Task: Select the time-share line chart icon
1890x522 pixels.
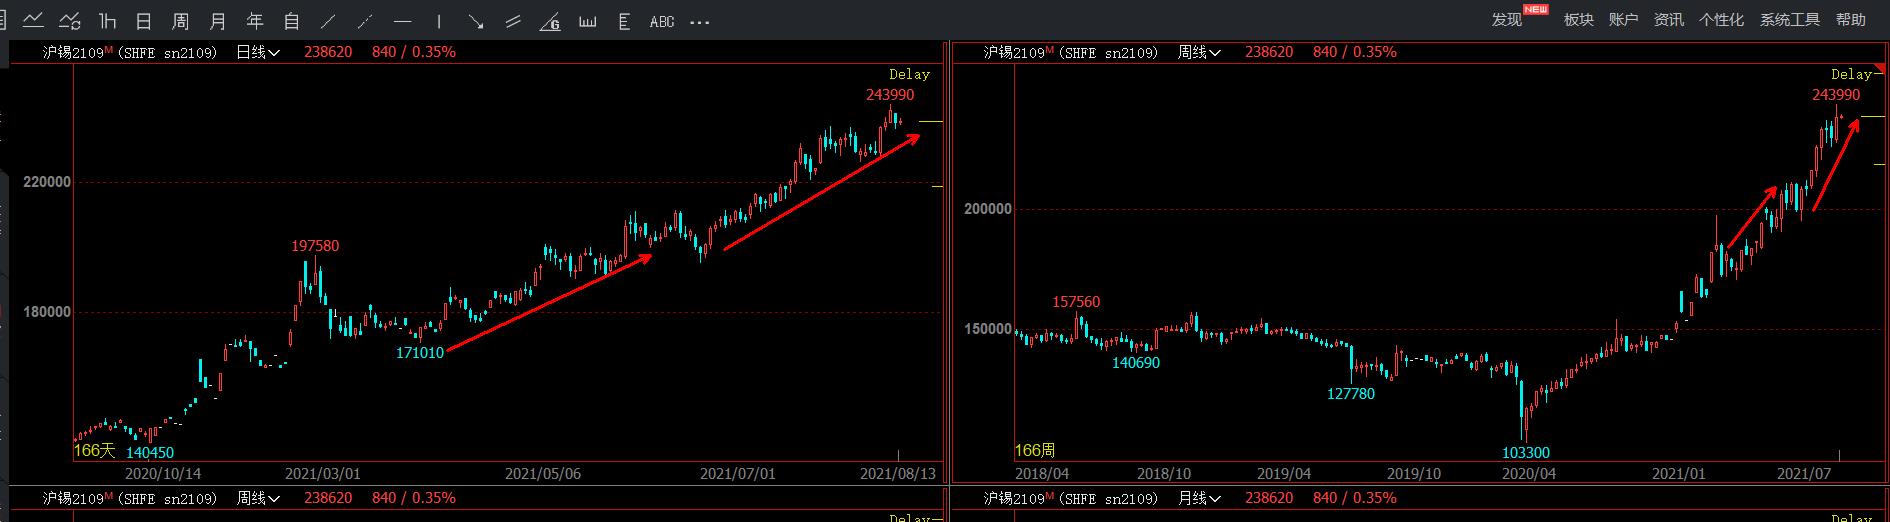Action: coord(33,20)
